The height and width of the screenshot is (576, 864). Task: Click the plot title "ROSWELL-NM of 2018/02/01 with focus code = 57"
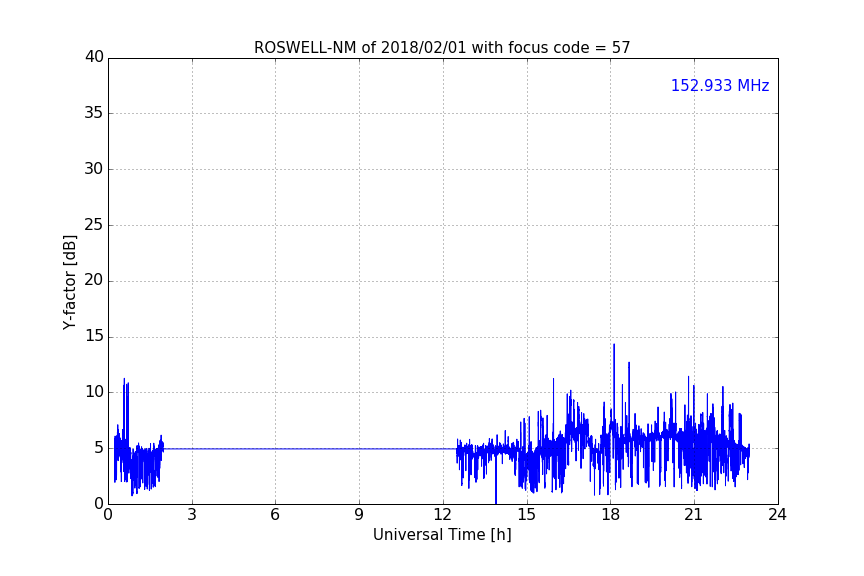click(x=442, y=48)
